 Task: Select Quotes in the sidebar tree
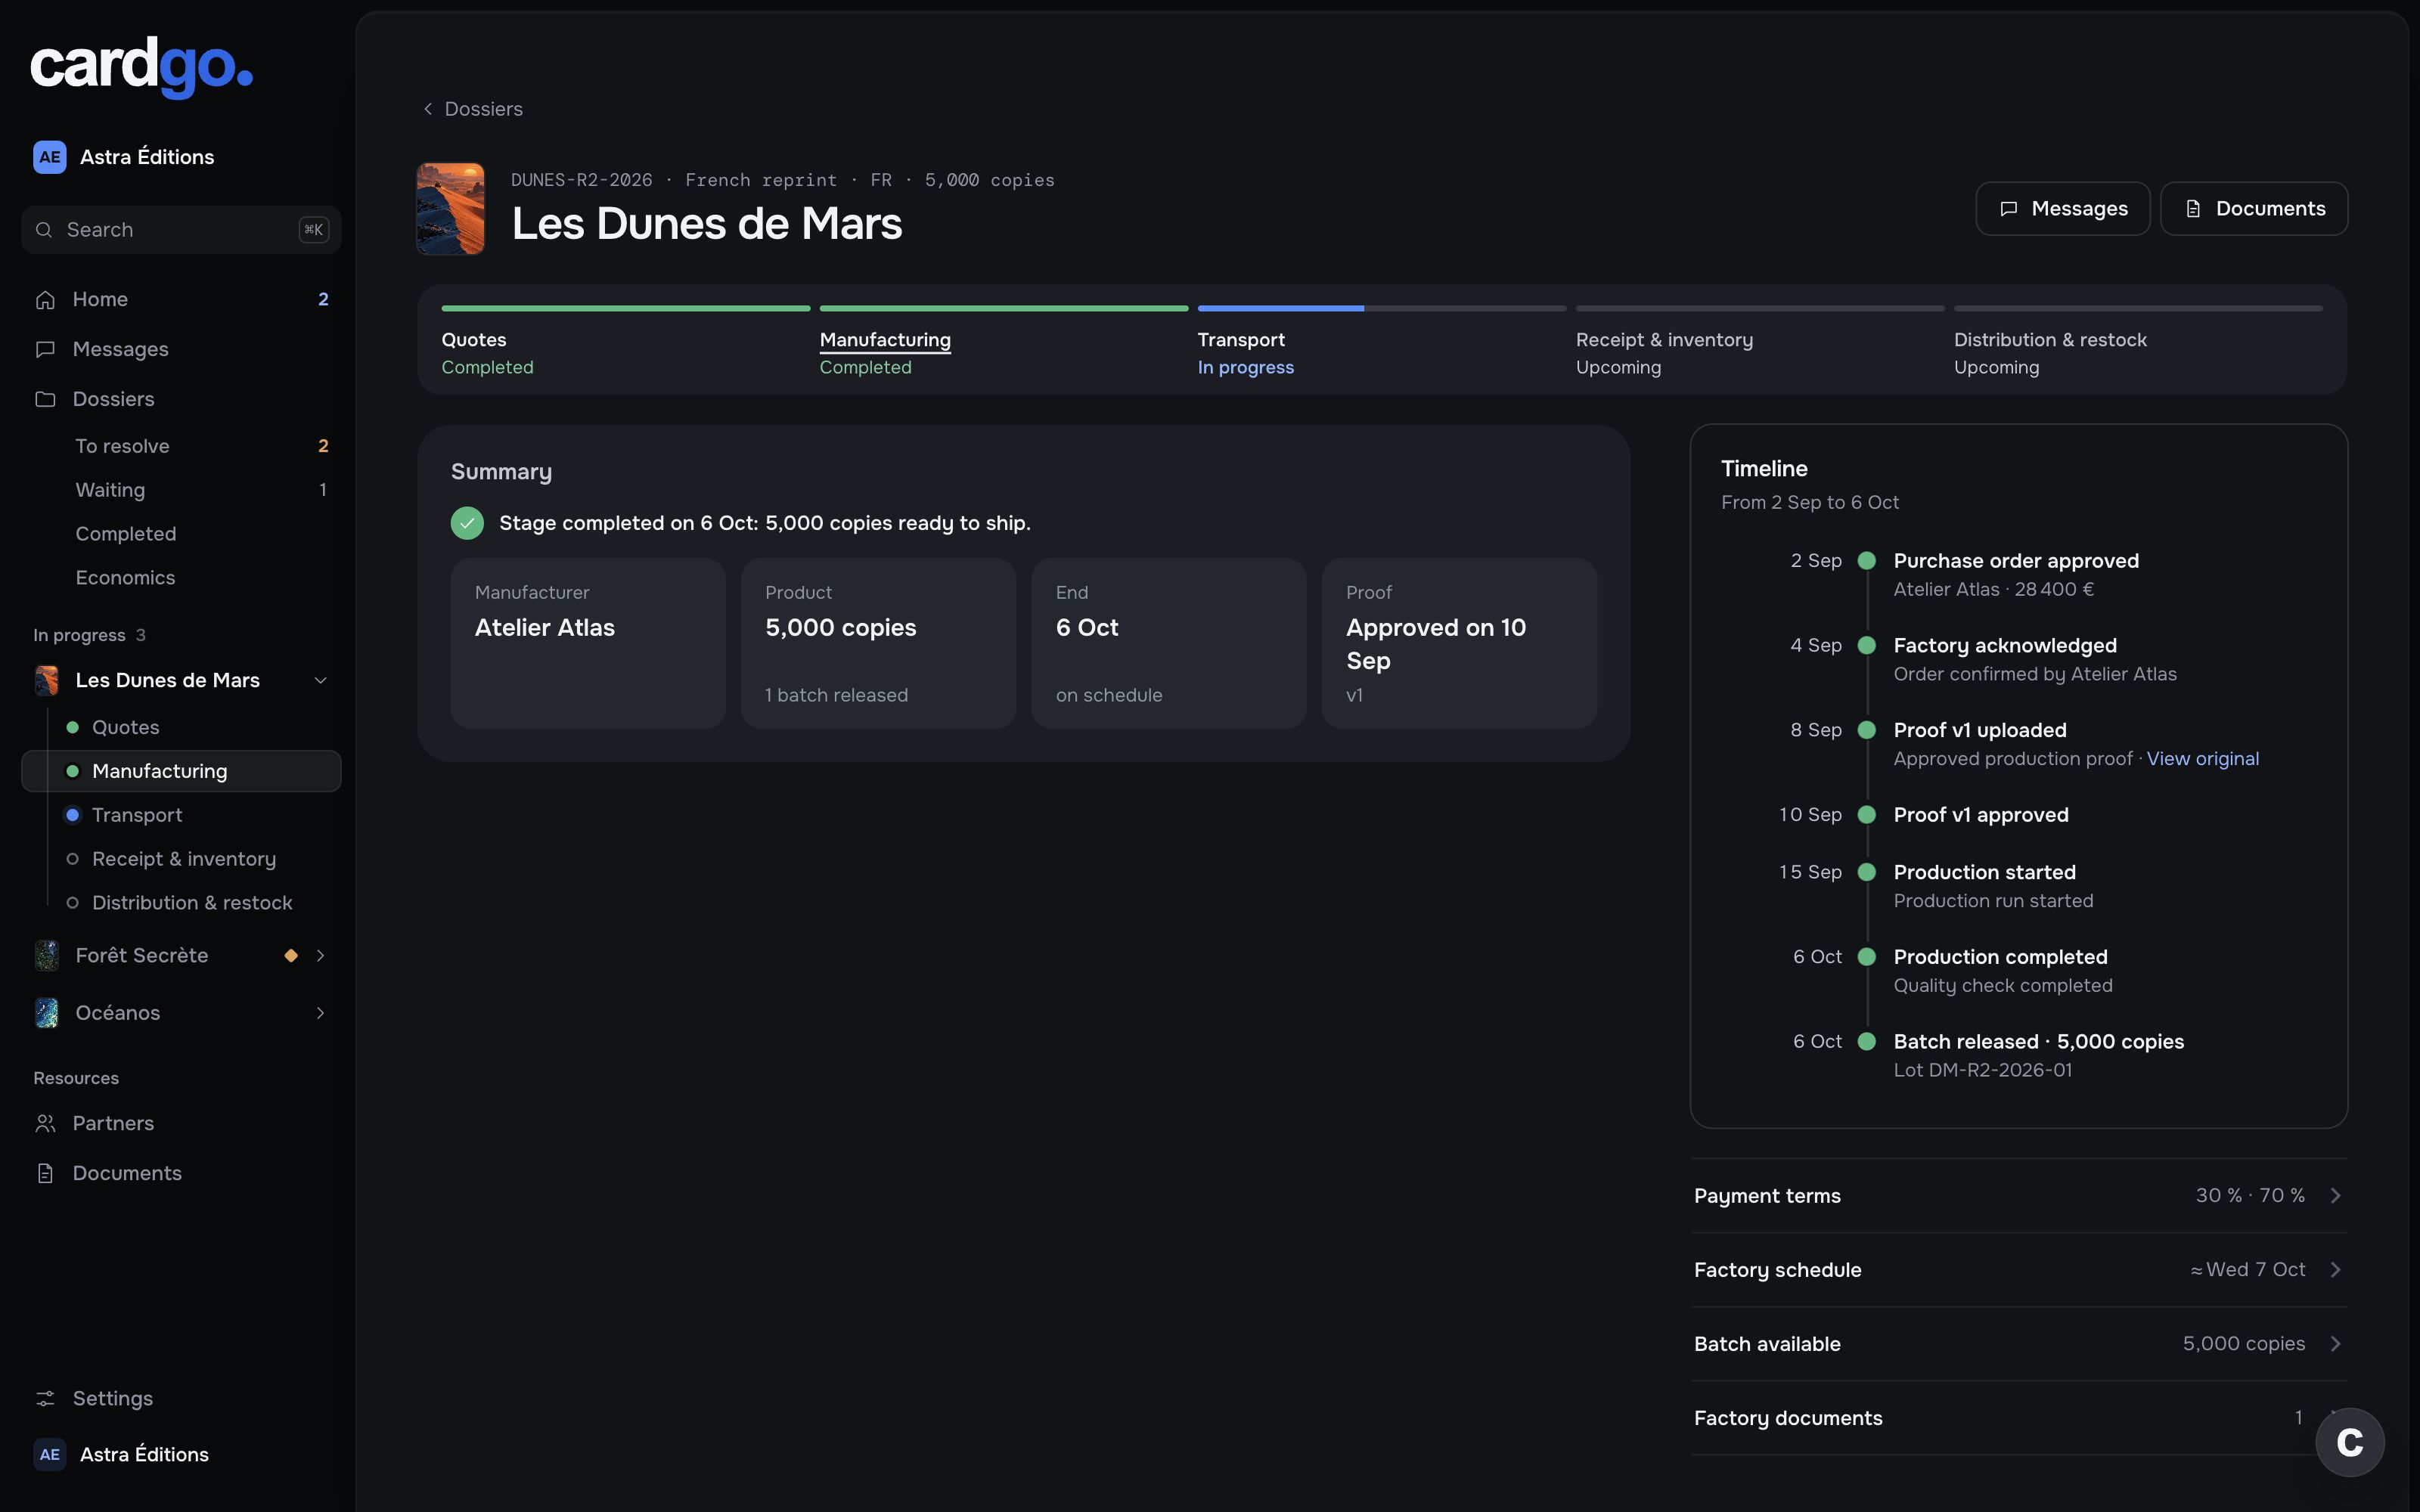[x=181, y=727]
